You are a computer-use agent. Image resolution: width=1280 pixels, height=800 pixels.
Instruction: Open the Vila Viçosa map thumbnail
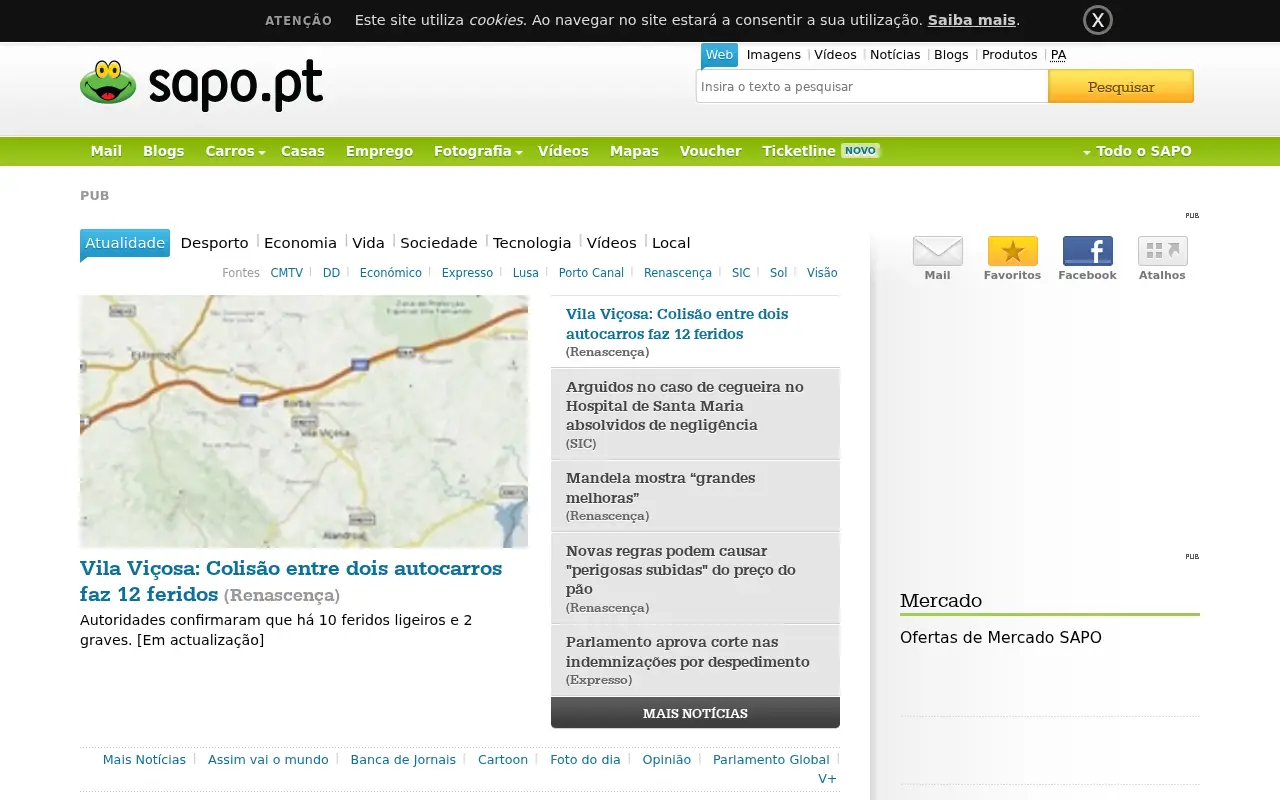coord(304,421)
